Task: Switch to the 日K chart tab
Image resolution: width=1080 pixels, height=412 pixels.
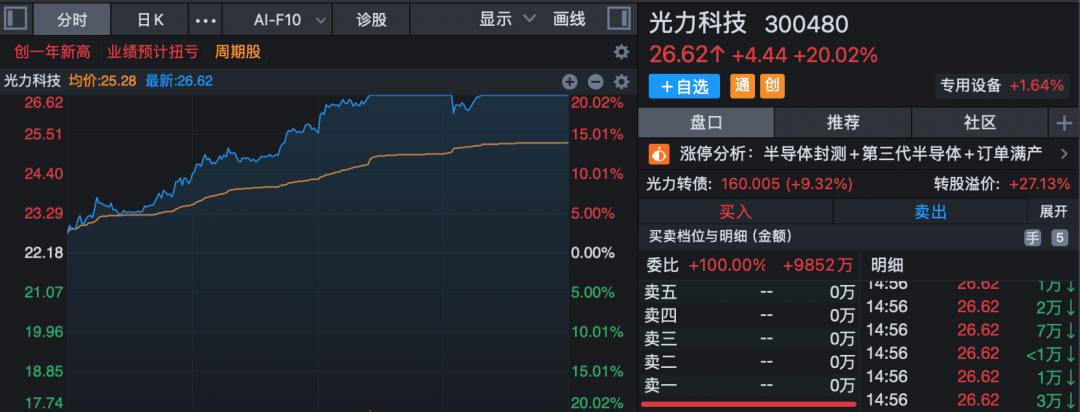Action: pyautogui.click(x=151, y=19)
